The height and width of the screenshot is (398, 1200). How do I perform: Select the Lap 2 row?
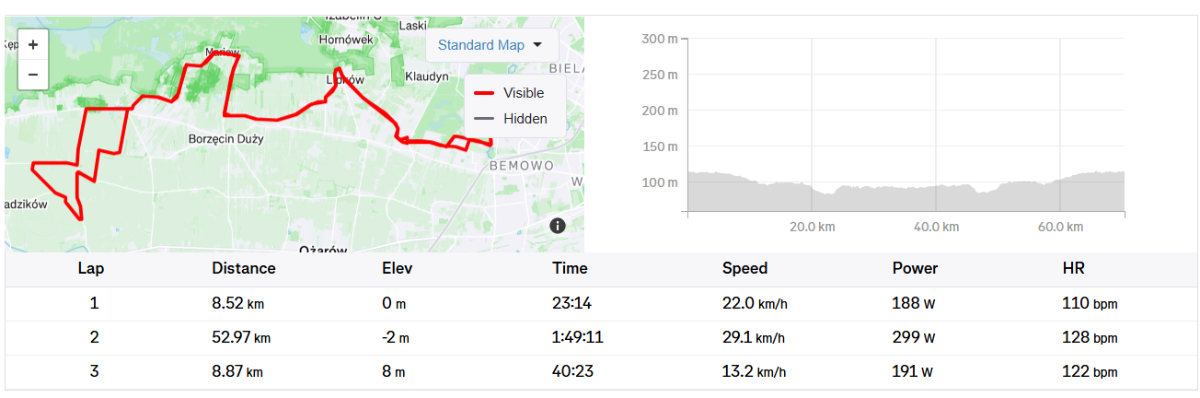tap(600, 338)
